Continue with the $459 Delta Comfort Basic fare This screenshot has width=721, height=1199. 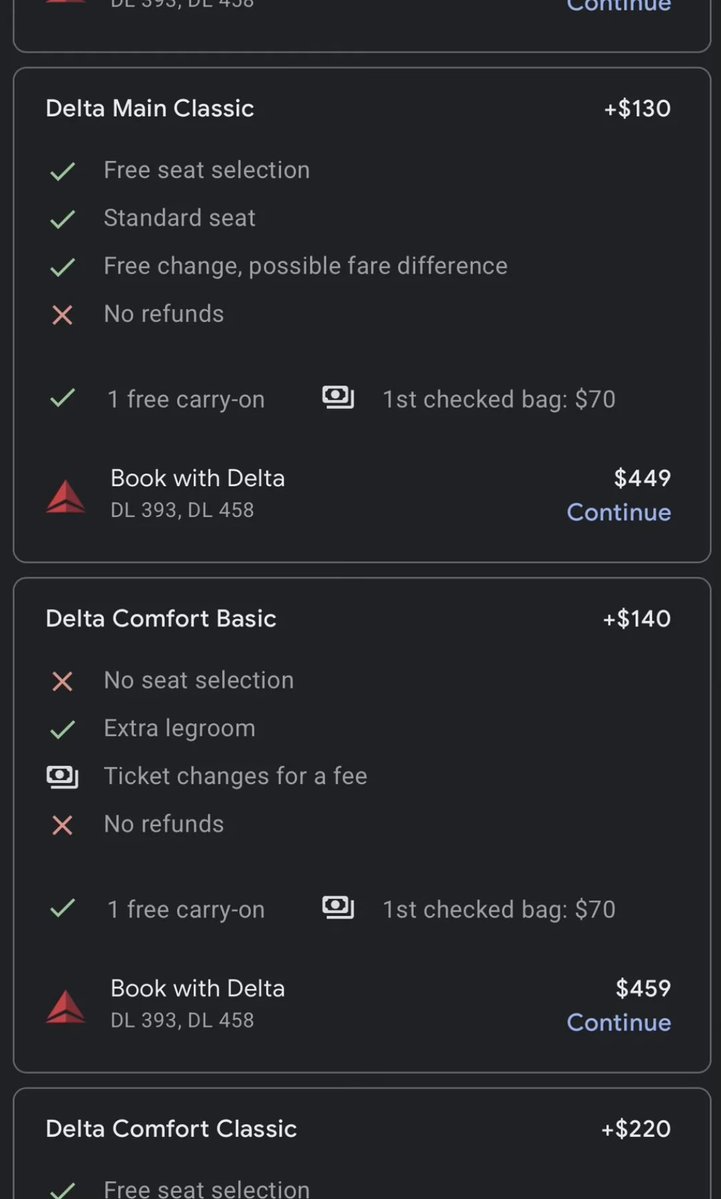(619, 1022)
